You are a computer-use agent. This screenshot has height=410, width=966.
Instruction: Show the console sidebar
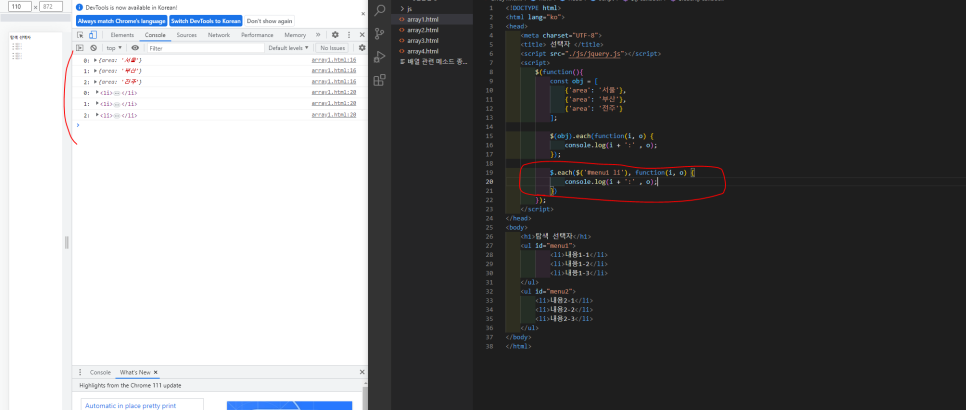[x=79, y=47]
